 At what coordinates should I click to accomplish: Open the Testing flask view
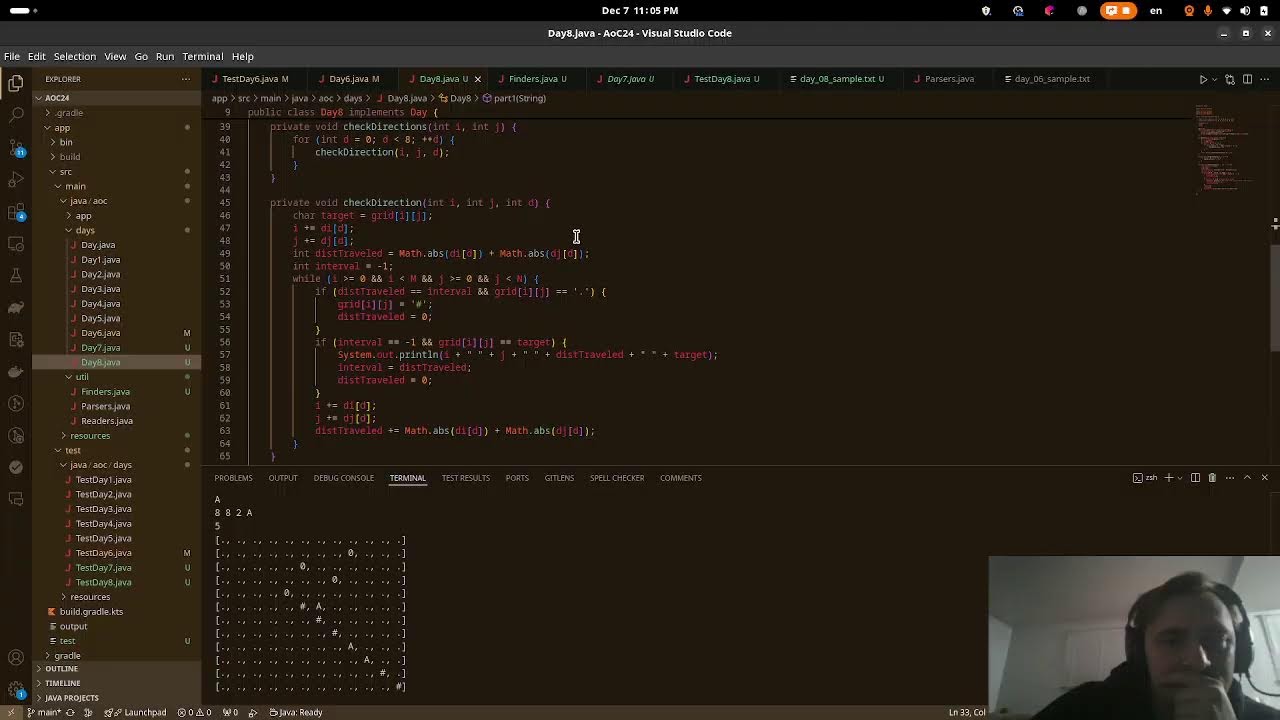pyautogui.click(x=15, y=275)
